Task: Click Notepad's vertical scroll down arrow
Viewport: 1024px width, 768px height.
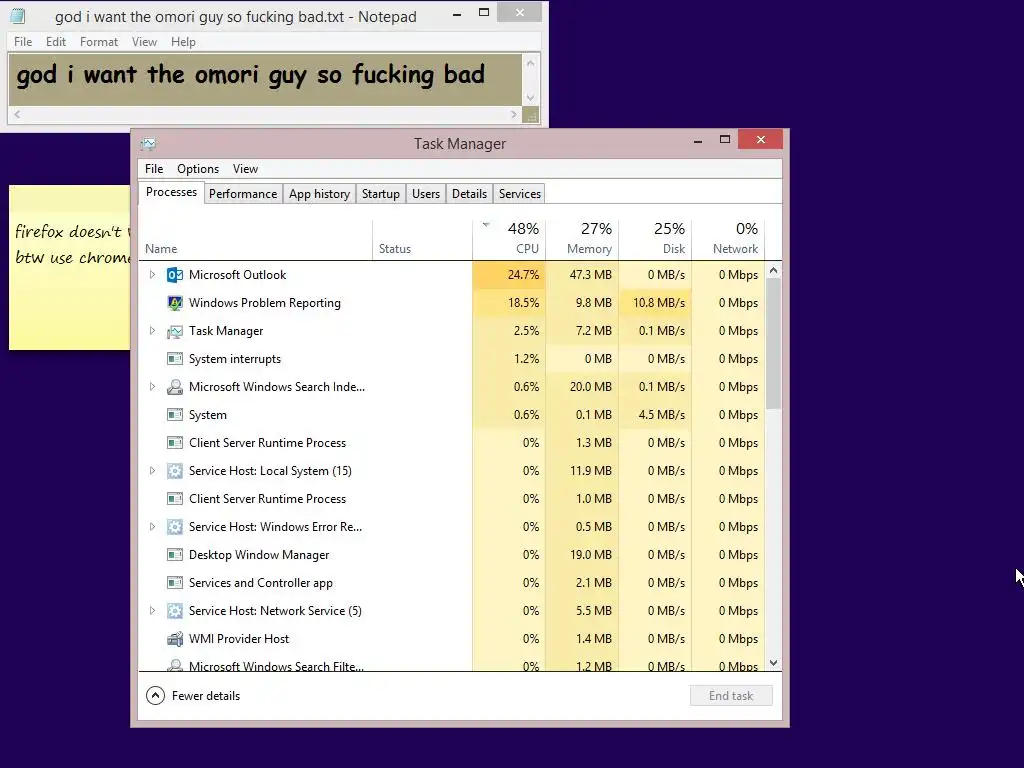Action: [x=530, y=98]
